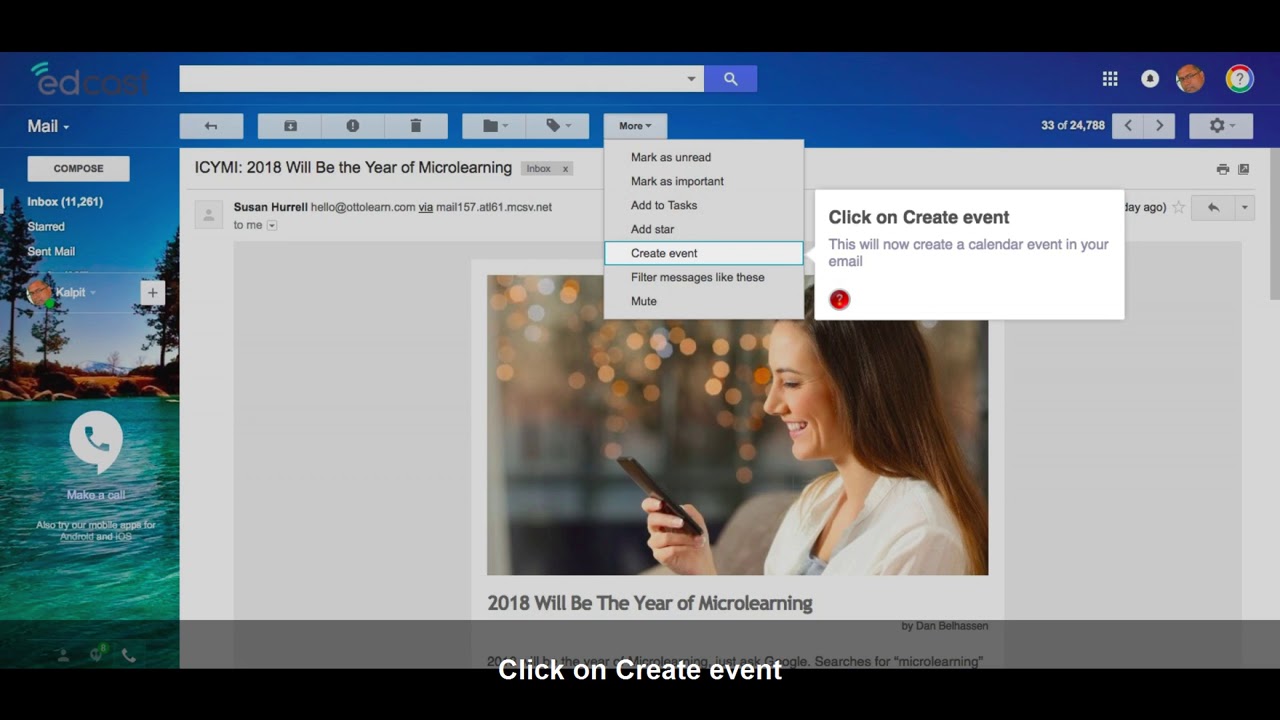Click the plus button beside Kalpit
This screenshot has width=1280, height=720.
[152, 293]
